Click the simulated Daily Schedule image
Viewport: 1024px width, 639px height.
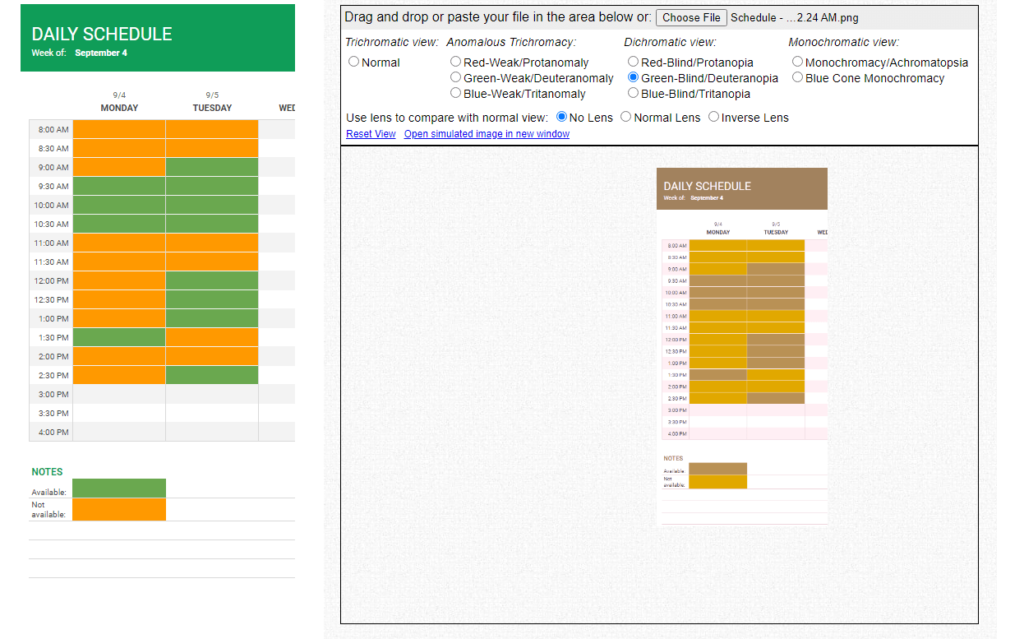(742, 346)
